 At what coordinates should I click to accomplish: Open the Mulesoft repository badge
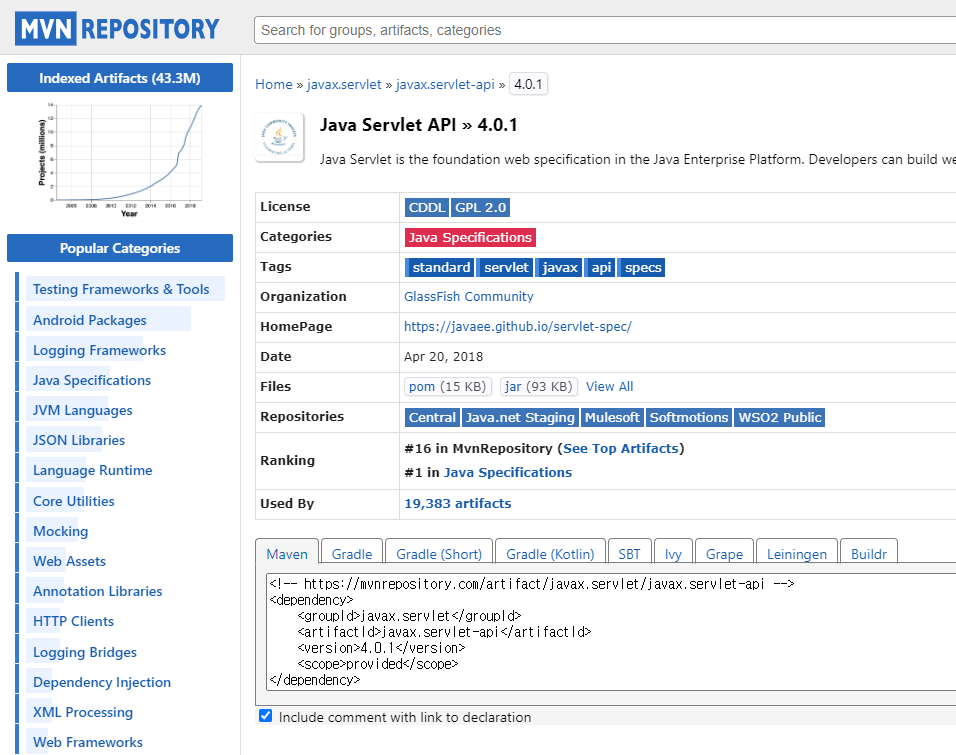point(612,417)
